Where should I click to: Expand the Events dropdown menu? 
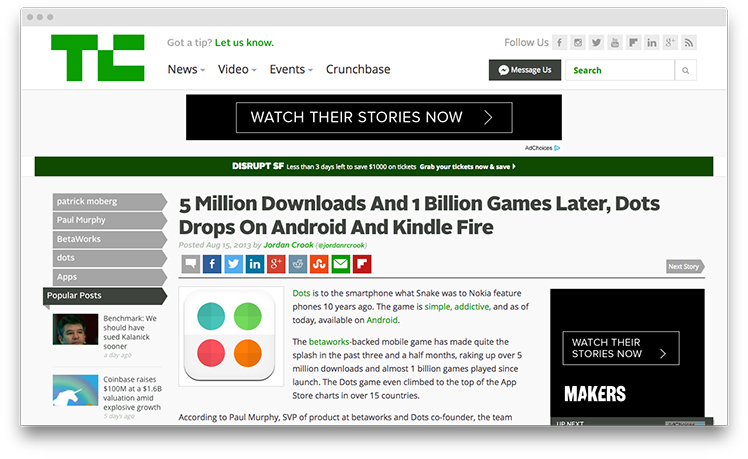(291, 70)
